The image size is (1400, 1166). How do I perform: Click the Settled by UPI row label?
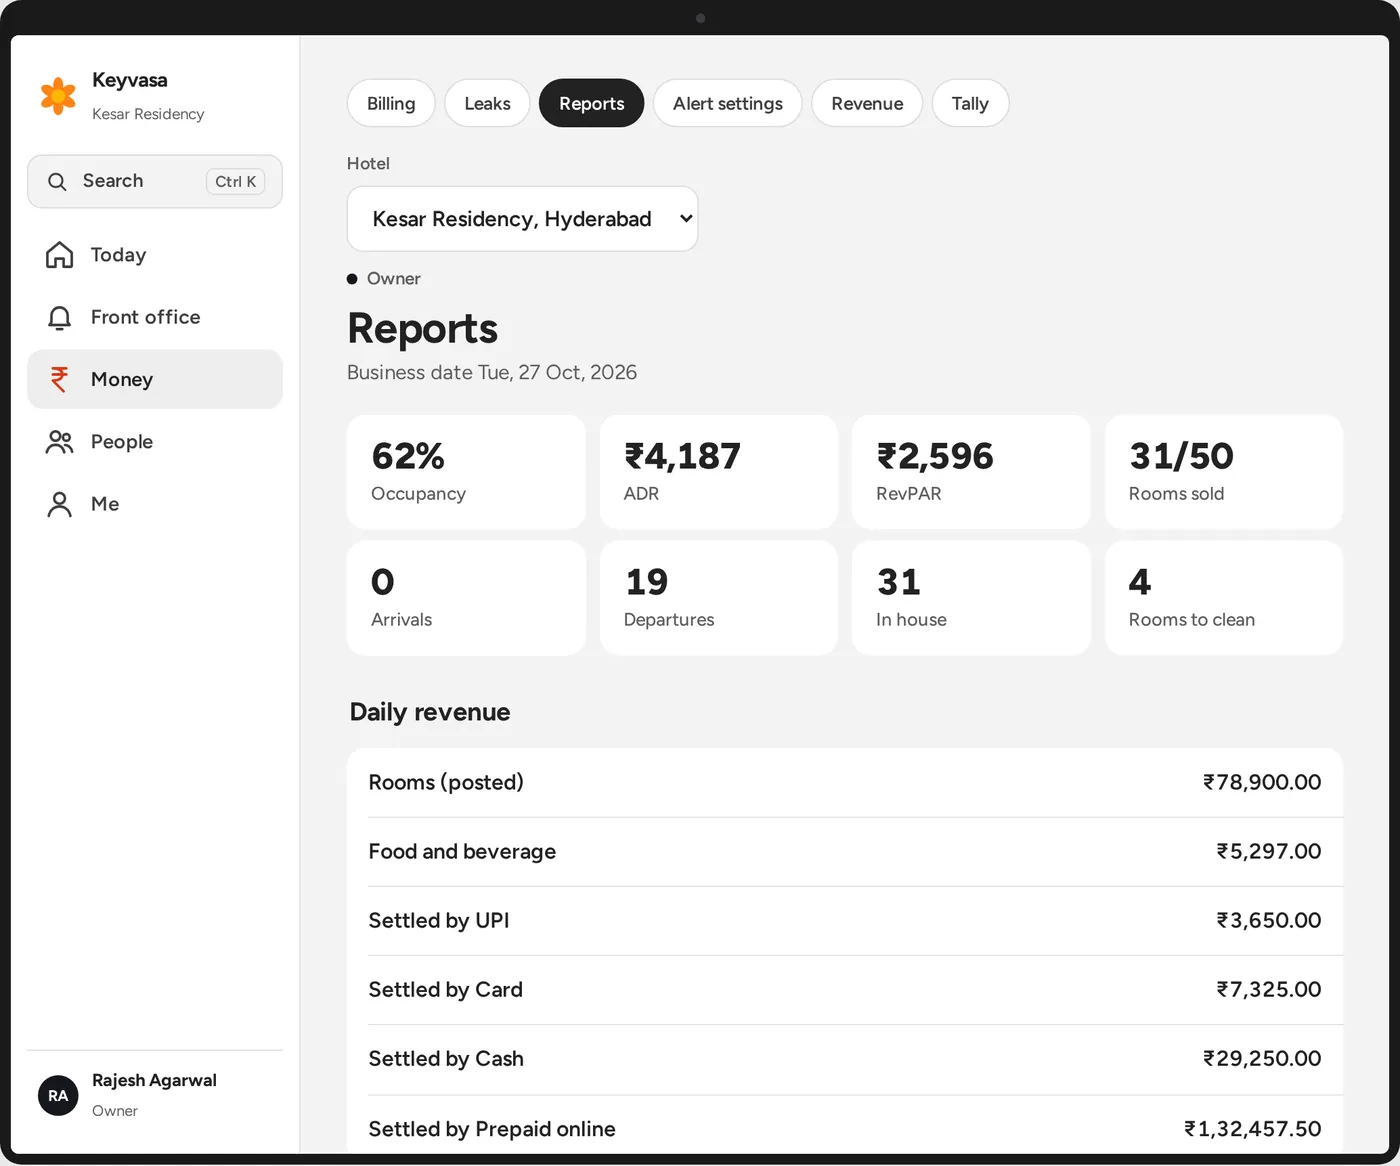(x=439, y=920)
